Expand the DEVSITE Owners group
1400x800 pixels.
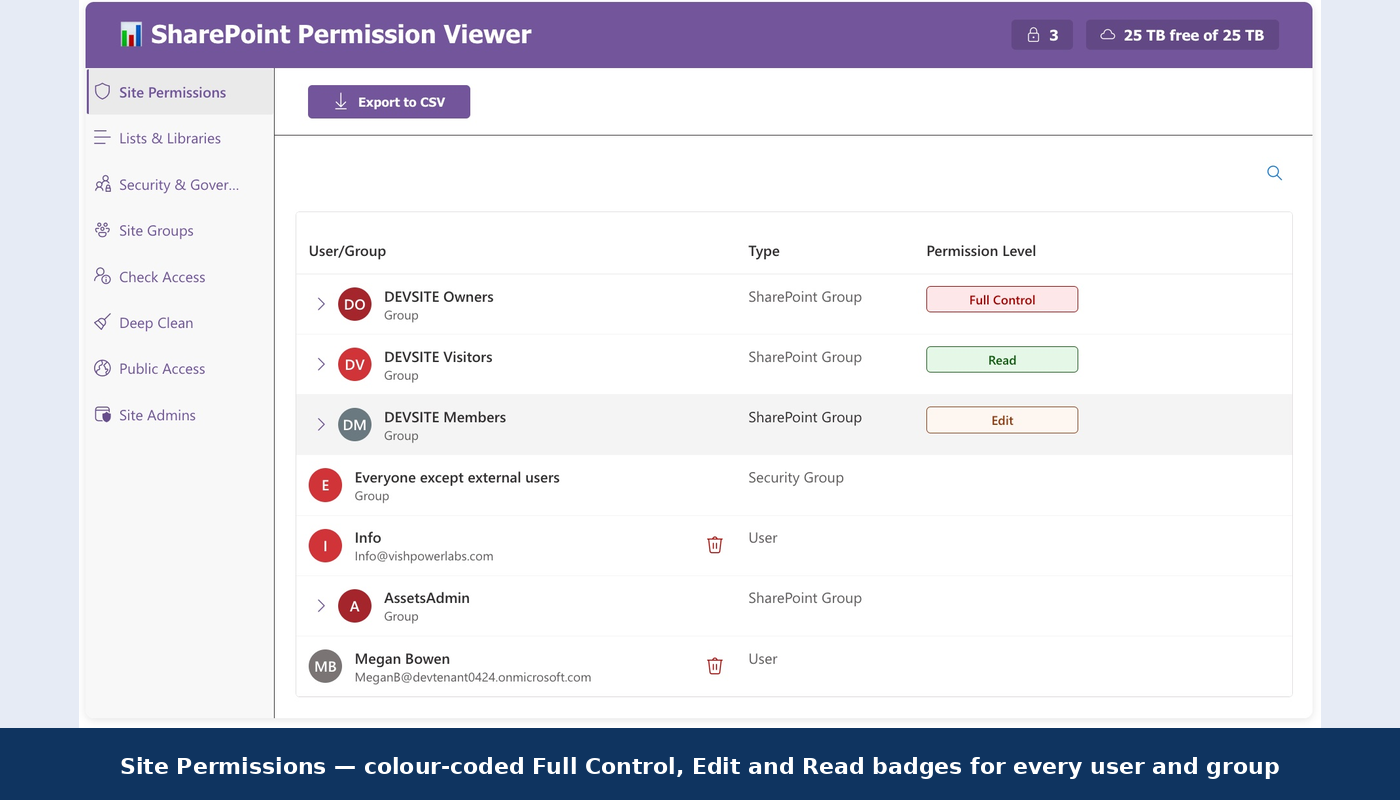point(321,304)
